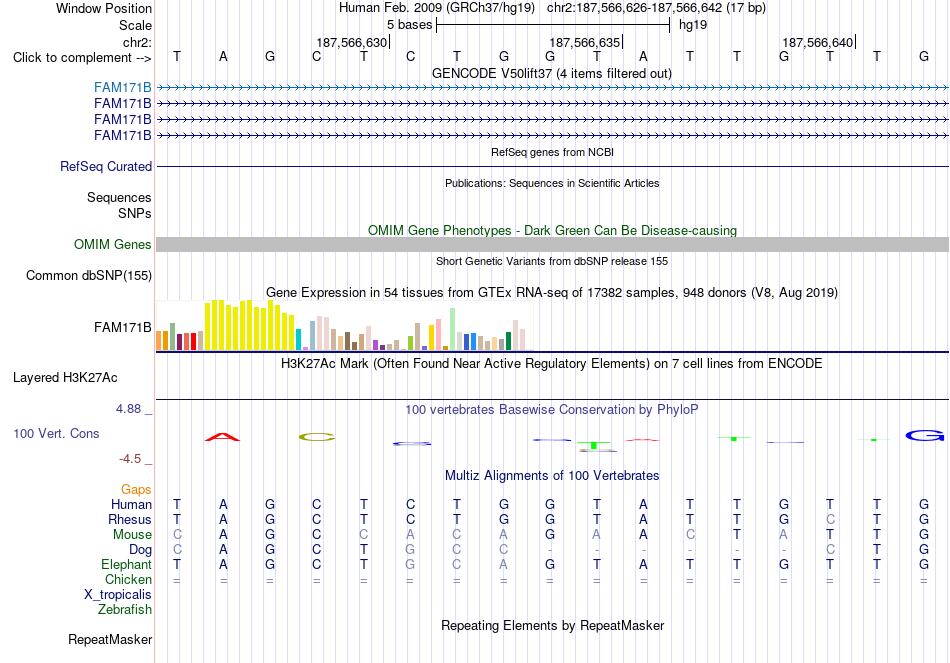
Task: Click the 'Chicken' species row label
Action: tap(128, 579)
